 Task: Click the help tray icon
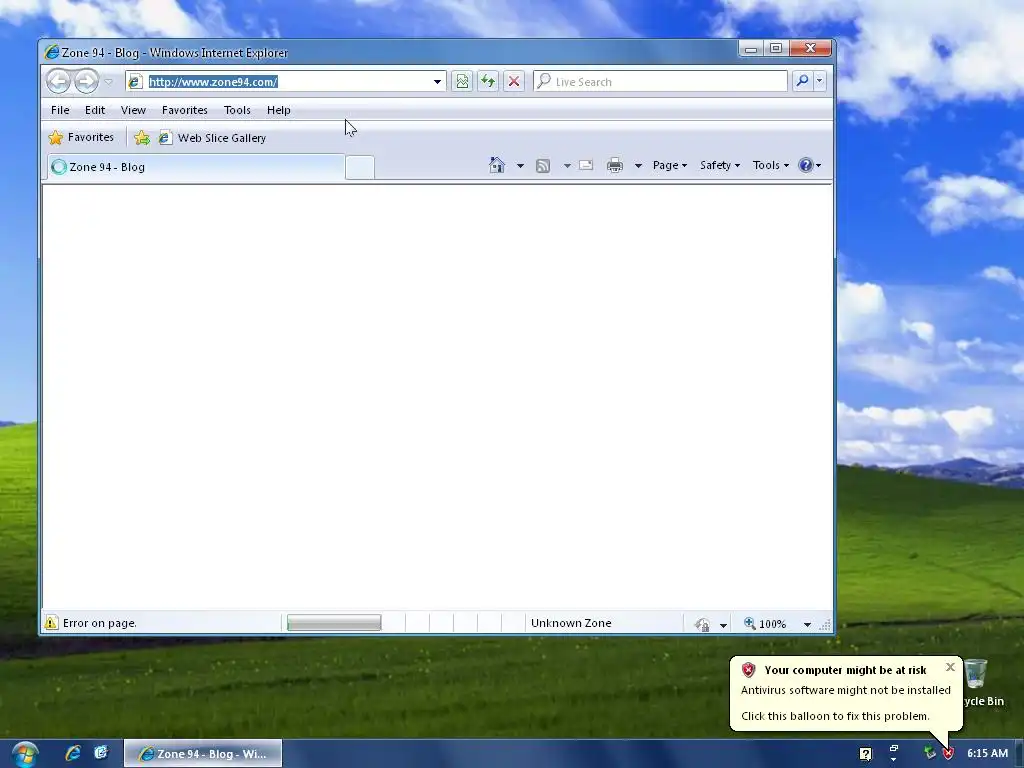click(x=865, y=754)
